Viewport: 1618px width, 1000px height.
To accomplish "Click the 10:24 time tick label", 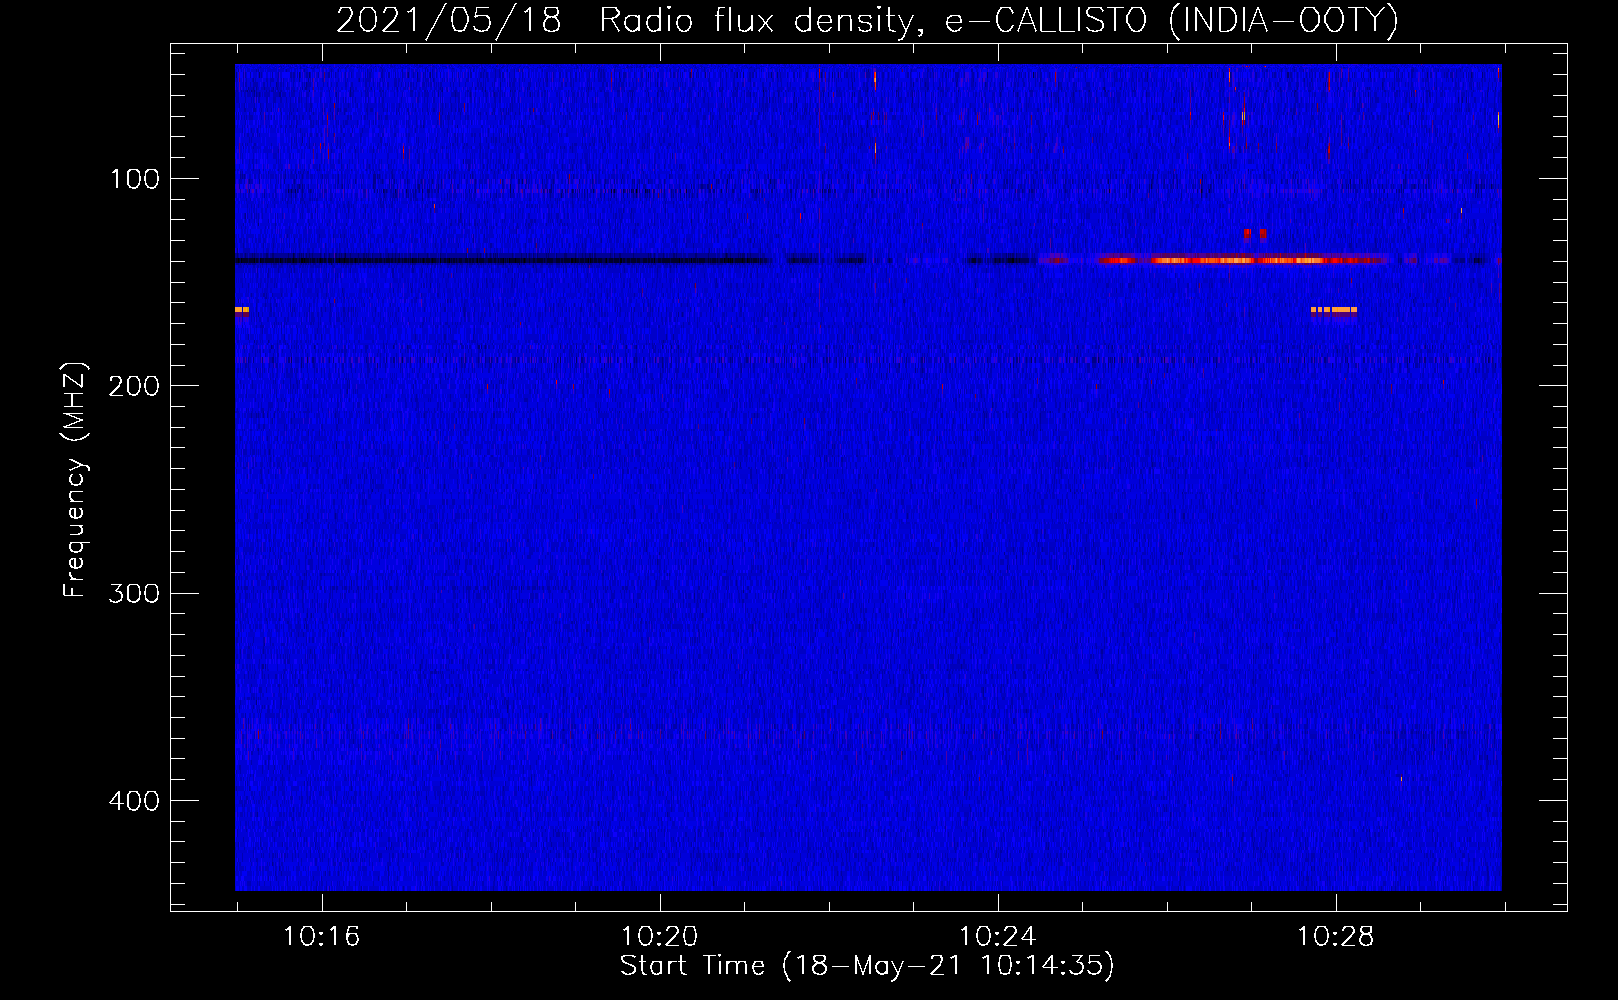I will (x=997, y=937).
